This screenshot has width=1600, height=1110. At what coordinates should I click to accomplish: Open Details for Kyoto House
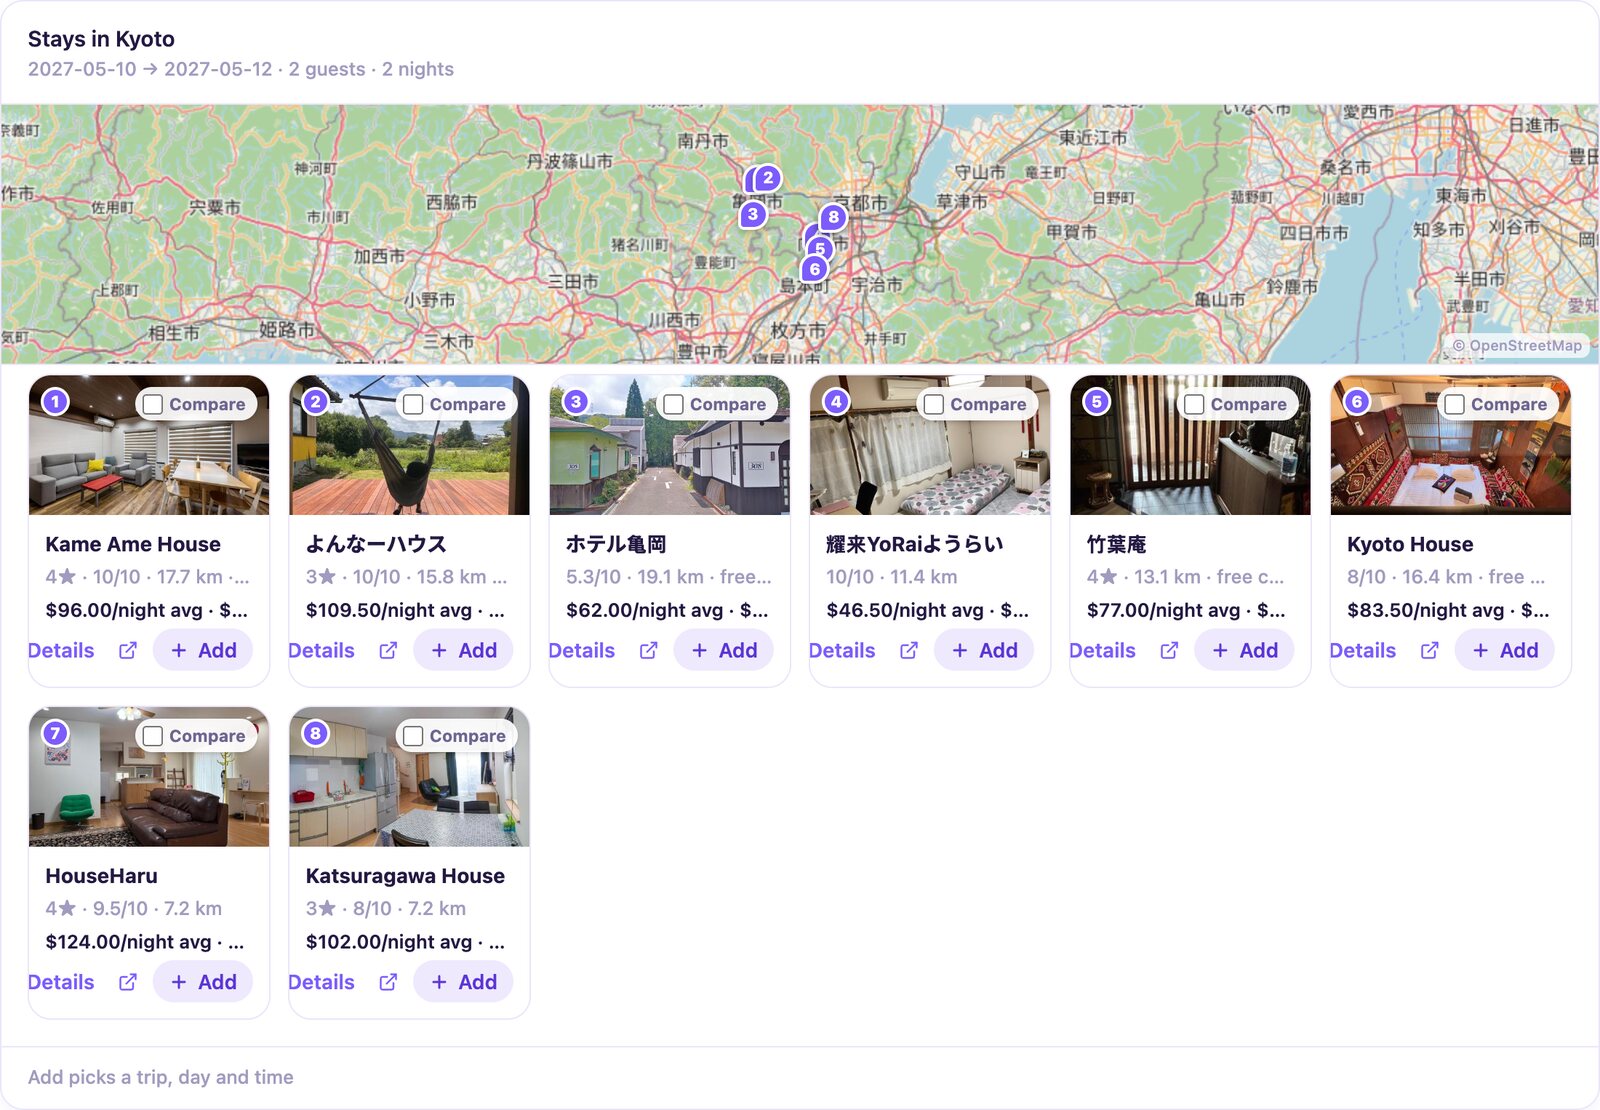(1363, 651)
